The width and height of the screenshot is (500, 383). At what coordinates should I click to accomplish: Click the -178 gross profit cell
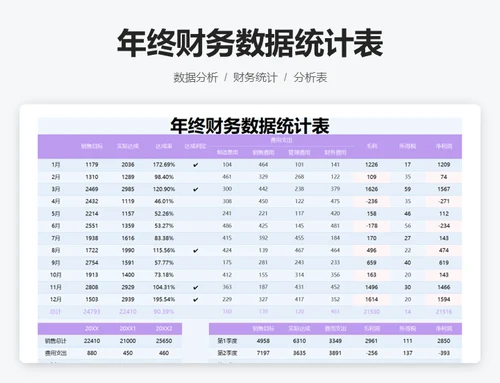pos(371,226)
